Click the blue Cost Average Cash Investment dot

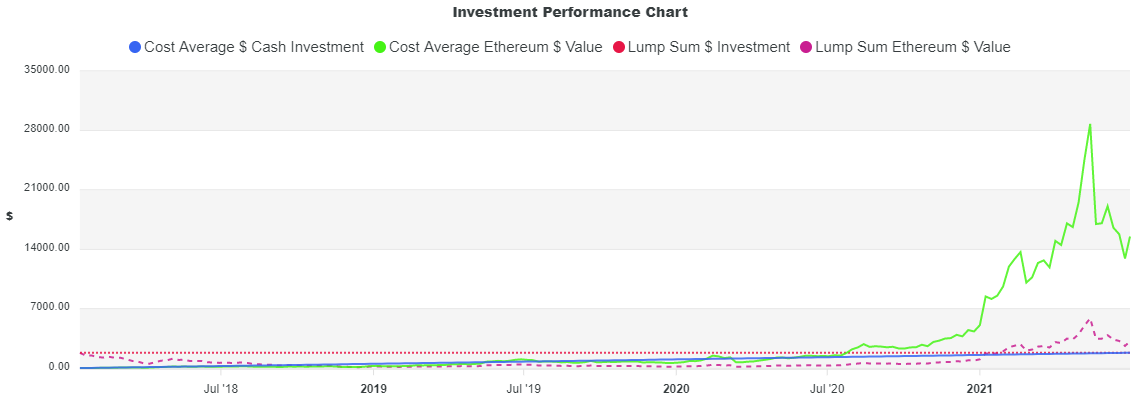click(135, 47)
